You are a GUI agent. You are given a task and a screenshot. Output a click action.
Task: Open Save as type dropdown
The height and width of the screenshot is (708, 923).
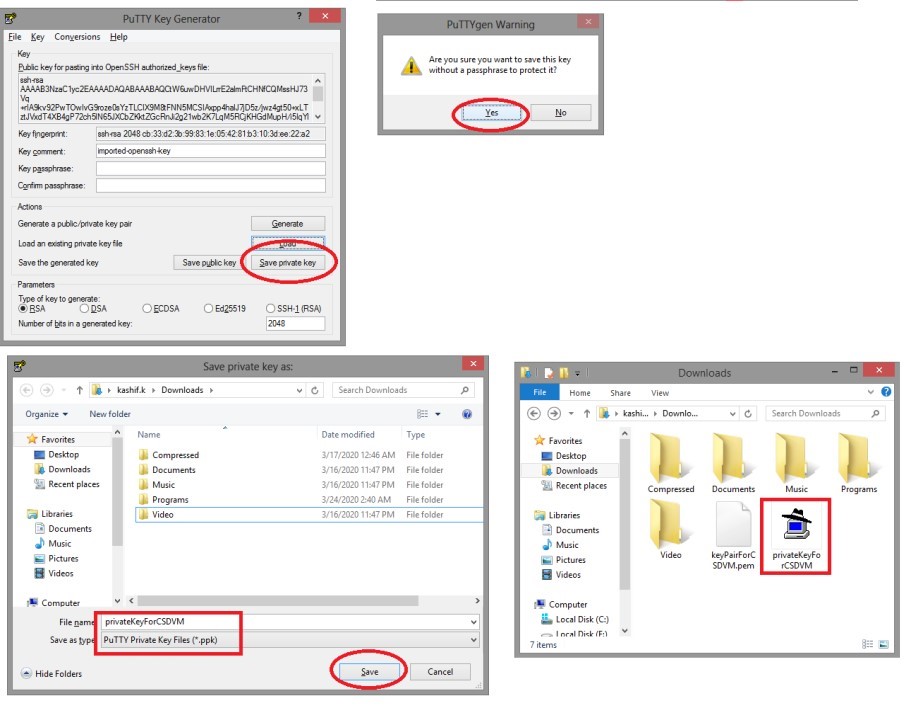click(x=290, y=640)
